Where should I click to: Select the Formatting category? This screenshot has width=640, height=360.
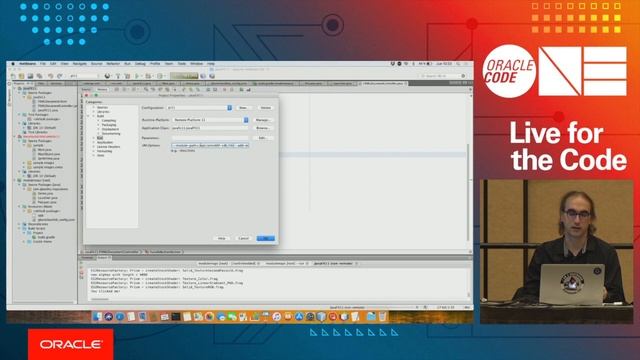pyautogui.click(x=104, y=151)
